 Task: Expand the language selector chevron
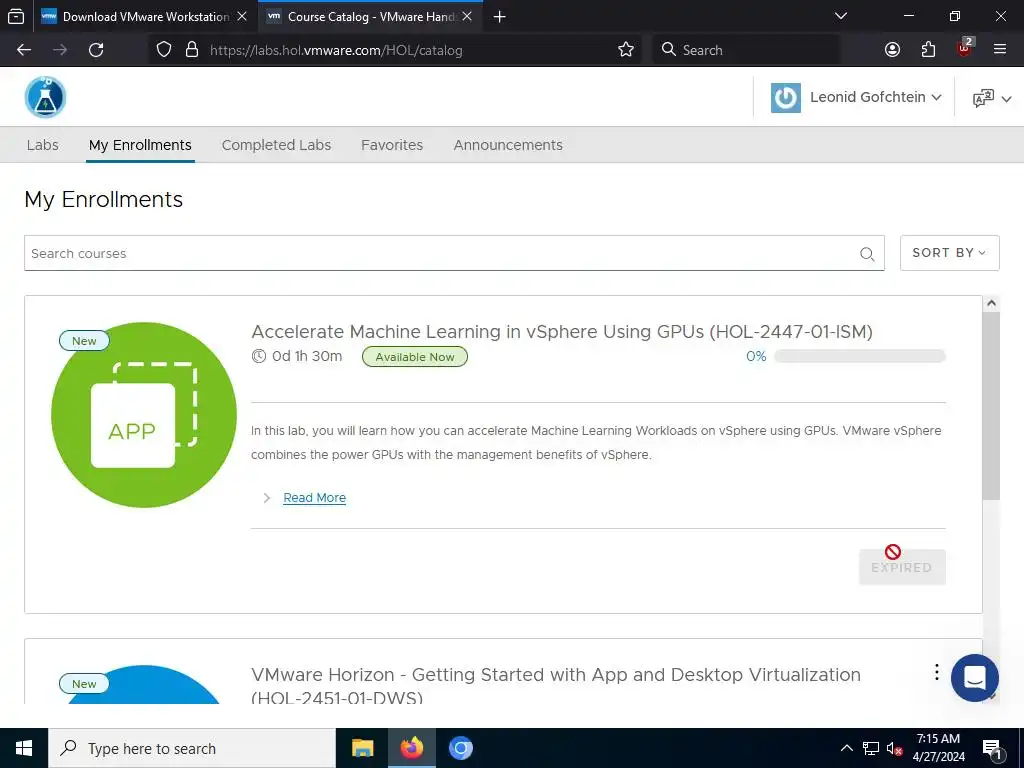(x=1006, y=99)
